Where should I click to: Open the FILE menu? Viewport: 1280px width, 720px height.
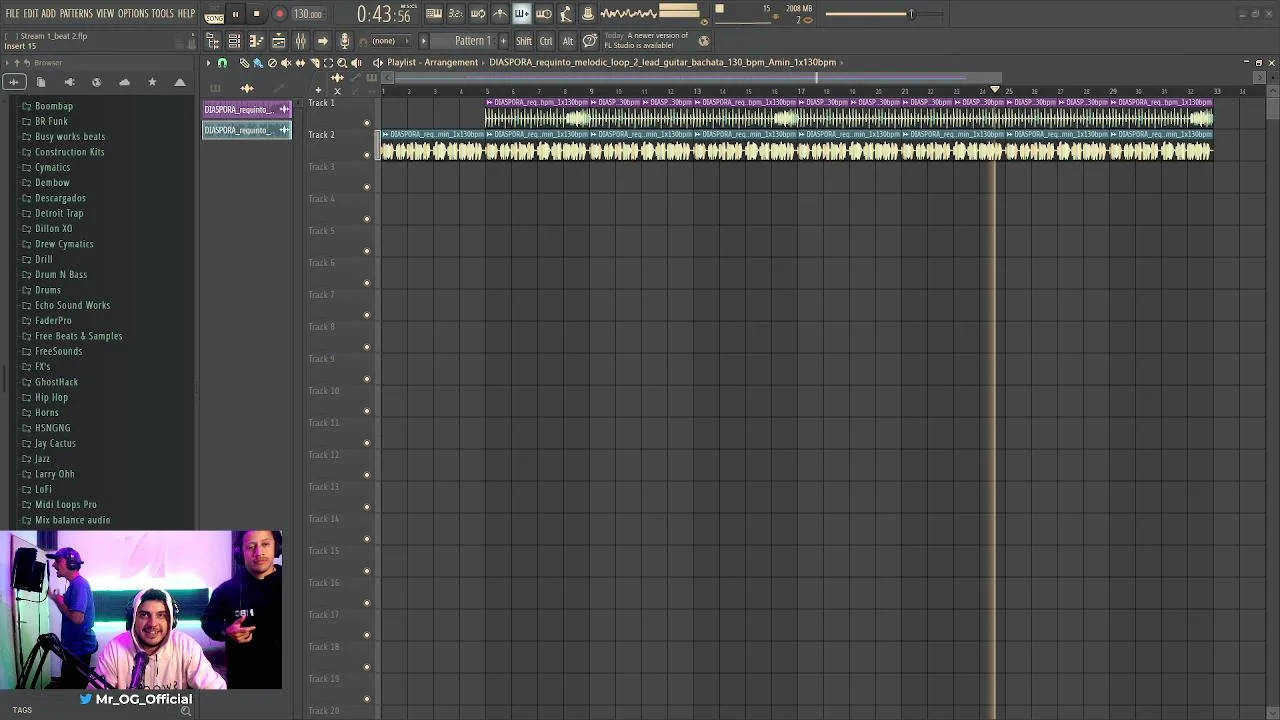[12, 14]
